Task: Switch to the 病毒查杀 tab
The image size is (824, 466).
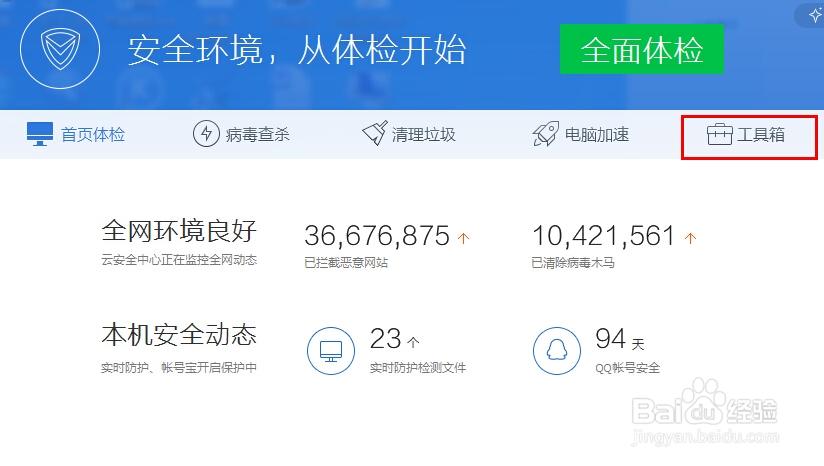Action: [x=241, y=134]
